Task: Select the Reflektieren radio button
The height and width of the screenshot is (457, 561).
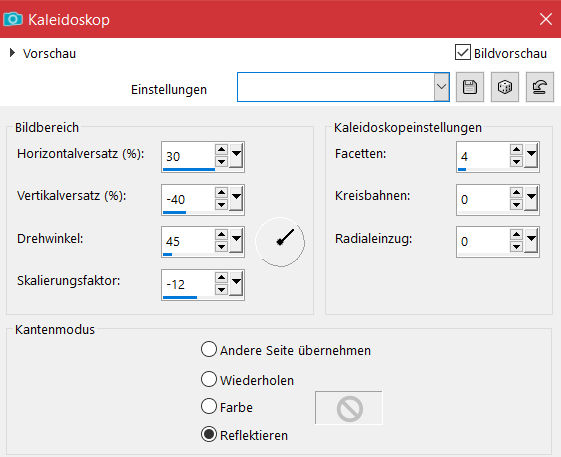Action: (209, 434)
